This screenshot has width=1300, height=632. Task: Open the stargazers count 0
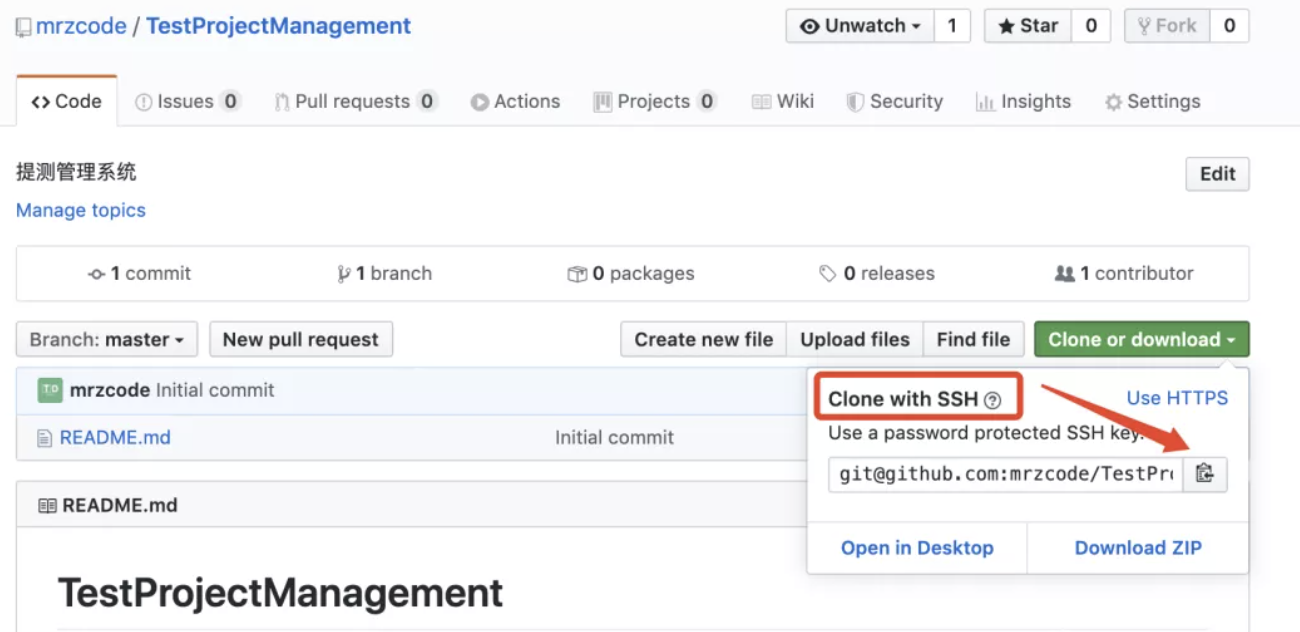(1091, 26)
